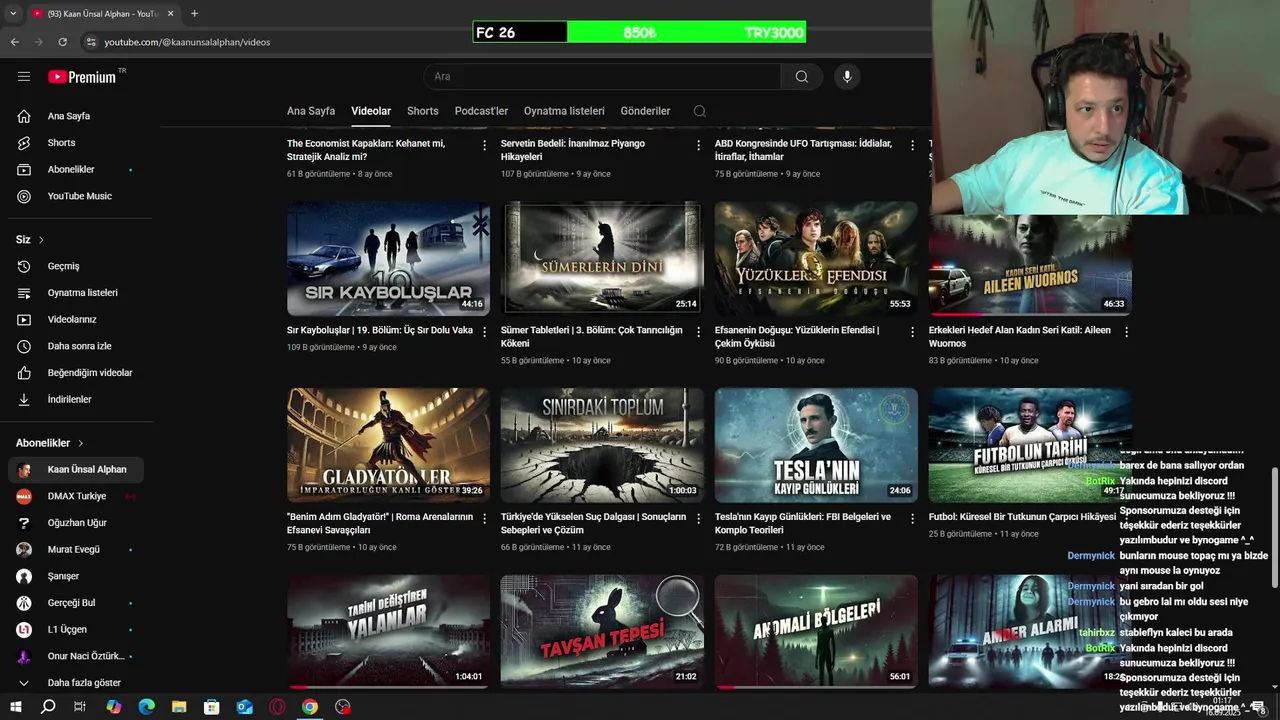
Task: Go to the YouTube Premium logo home
Action: 82,77
